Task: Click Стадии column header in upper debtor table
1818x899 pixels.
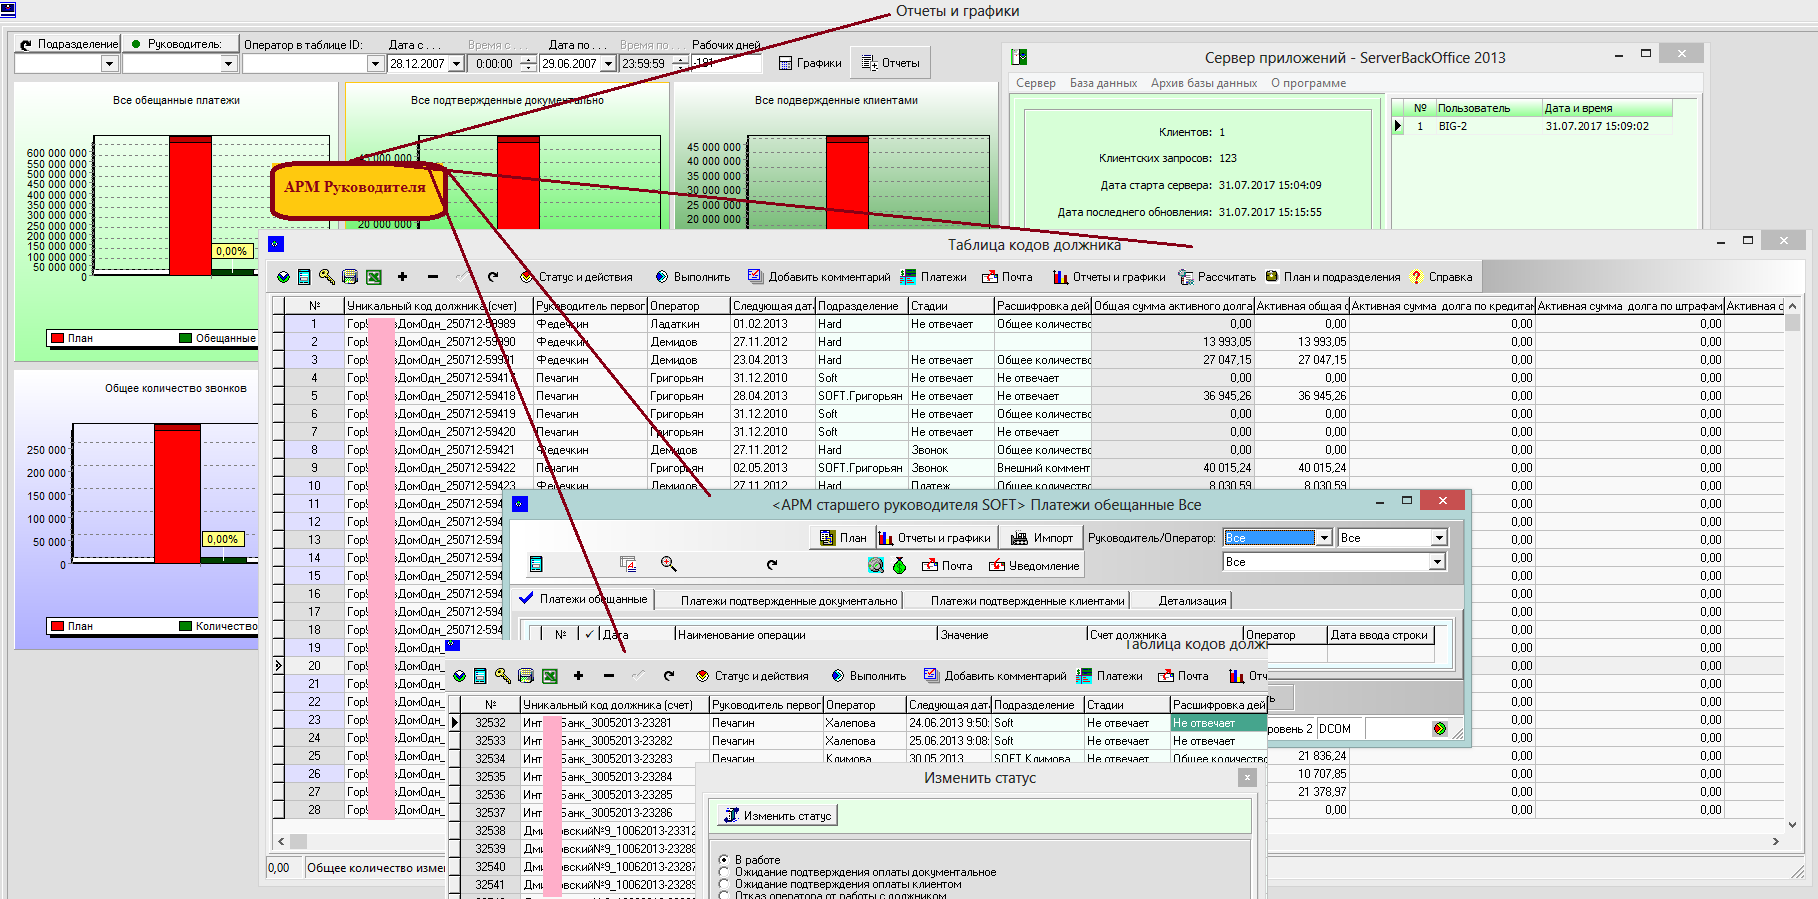Action: pos(950,306)
